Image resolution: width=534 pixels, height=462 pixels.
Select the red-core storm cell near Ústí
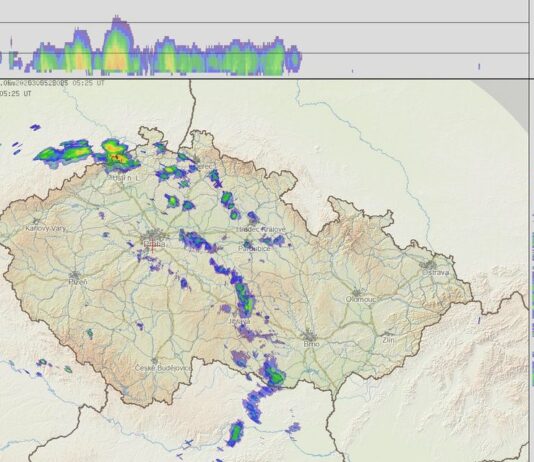coord(116,156)
